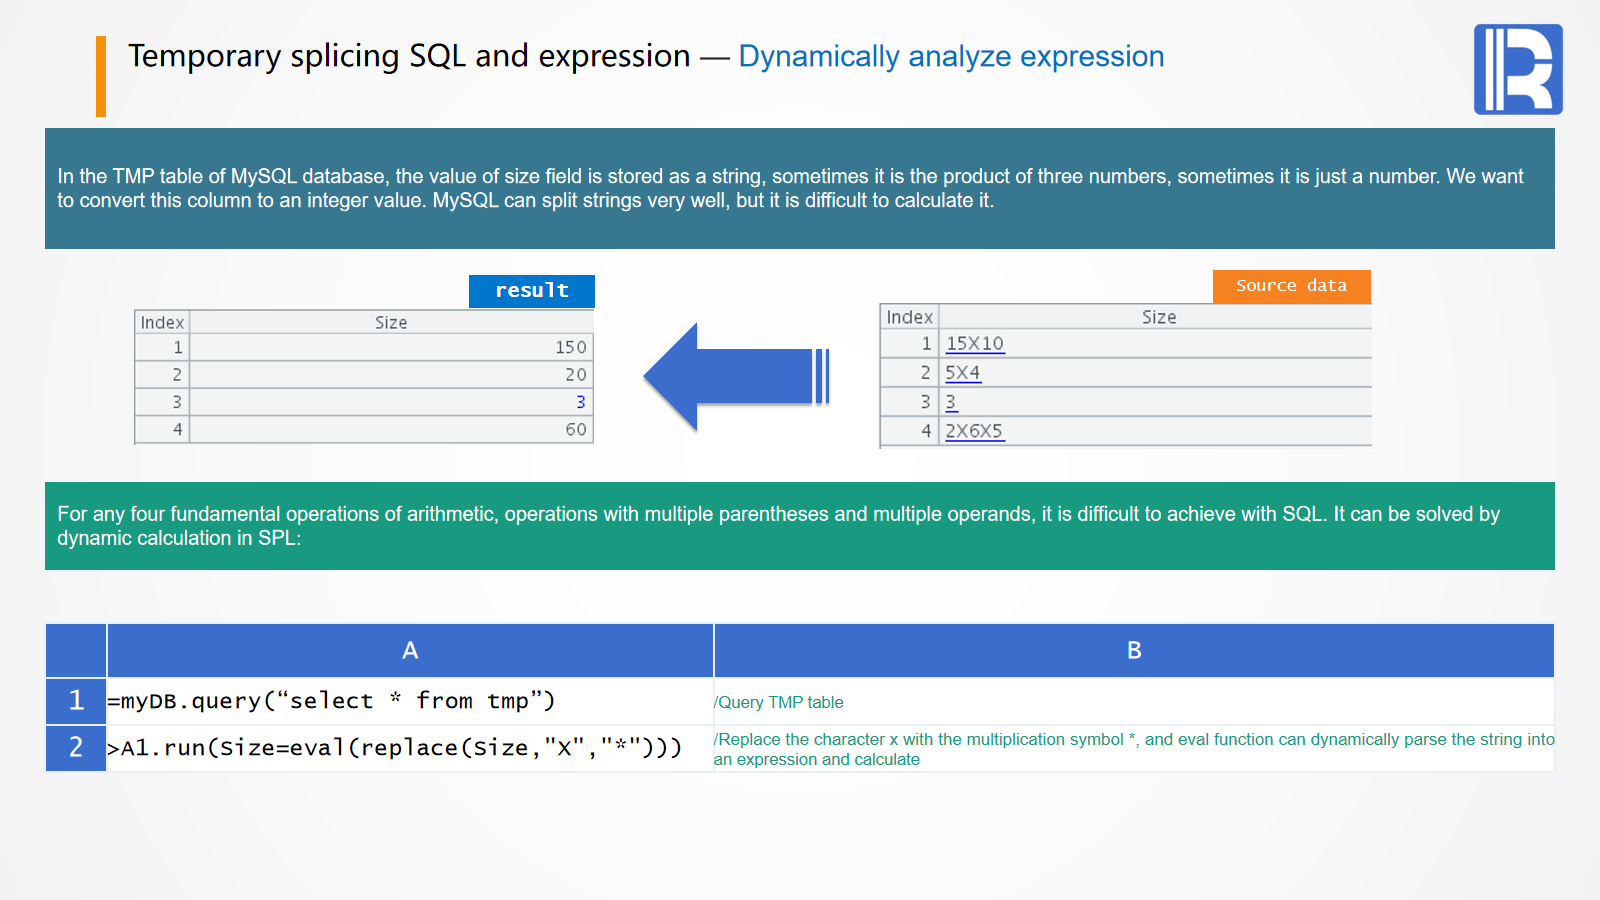Click the 2X6X5 source size entry
1600x900 pixels.
pyautogui.click(x=974, y=431)
